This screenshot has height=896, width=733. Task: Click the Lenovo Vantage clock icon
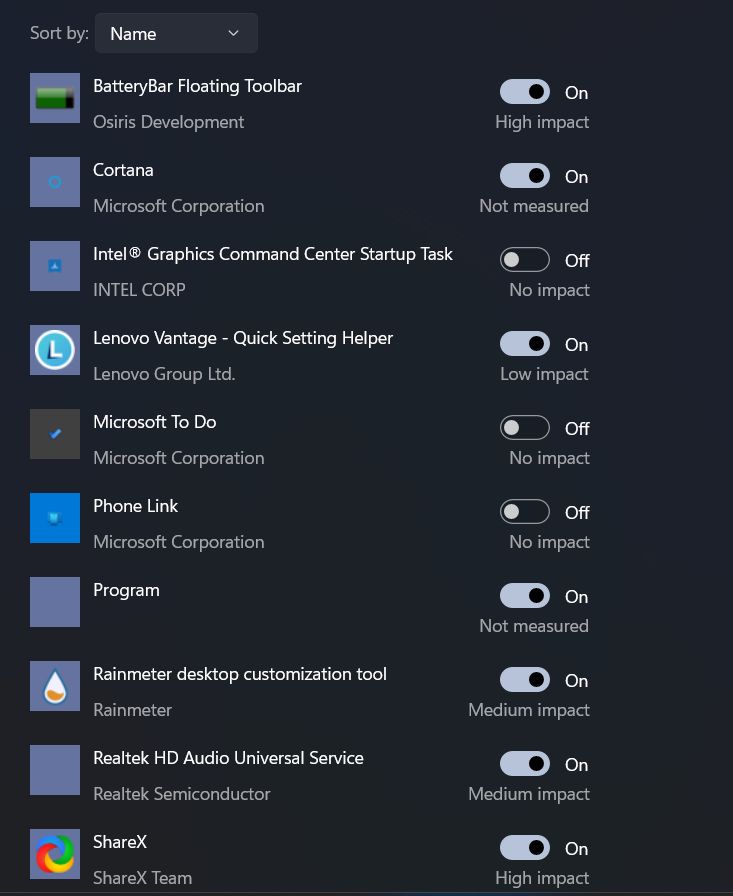[55, 350]
